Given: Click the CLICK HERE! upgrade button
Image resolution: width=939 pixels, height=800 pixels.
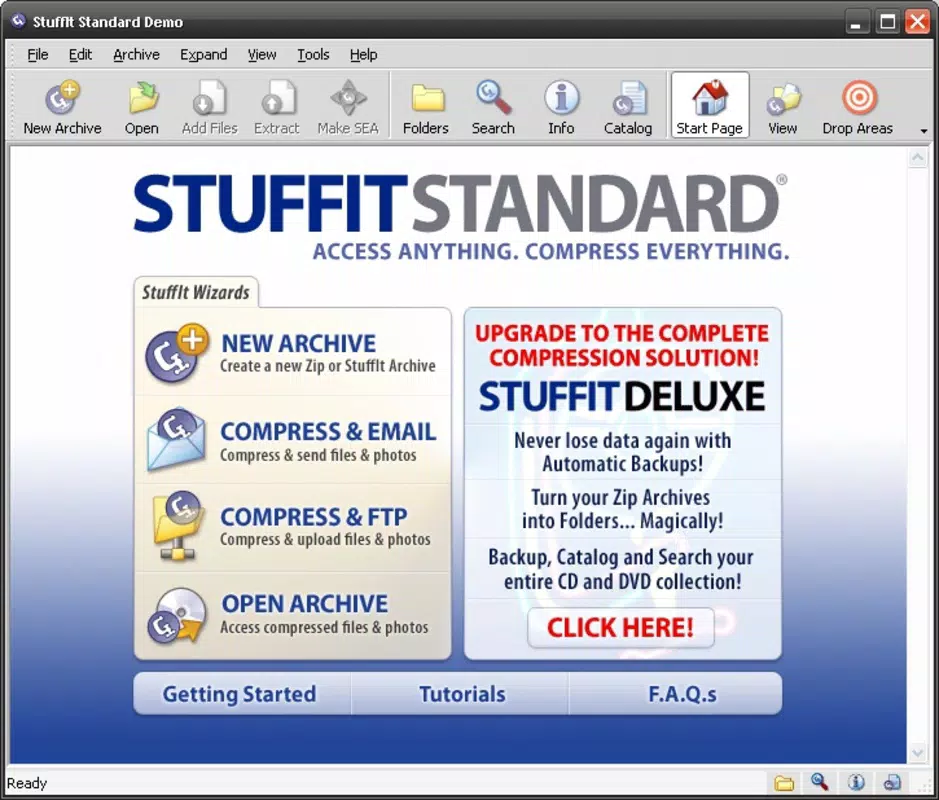Looking at the screenshot, I should click(x=620, y=628).
